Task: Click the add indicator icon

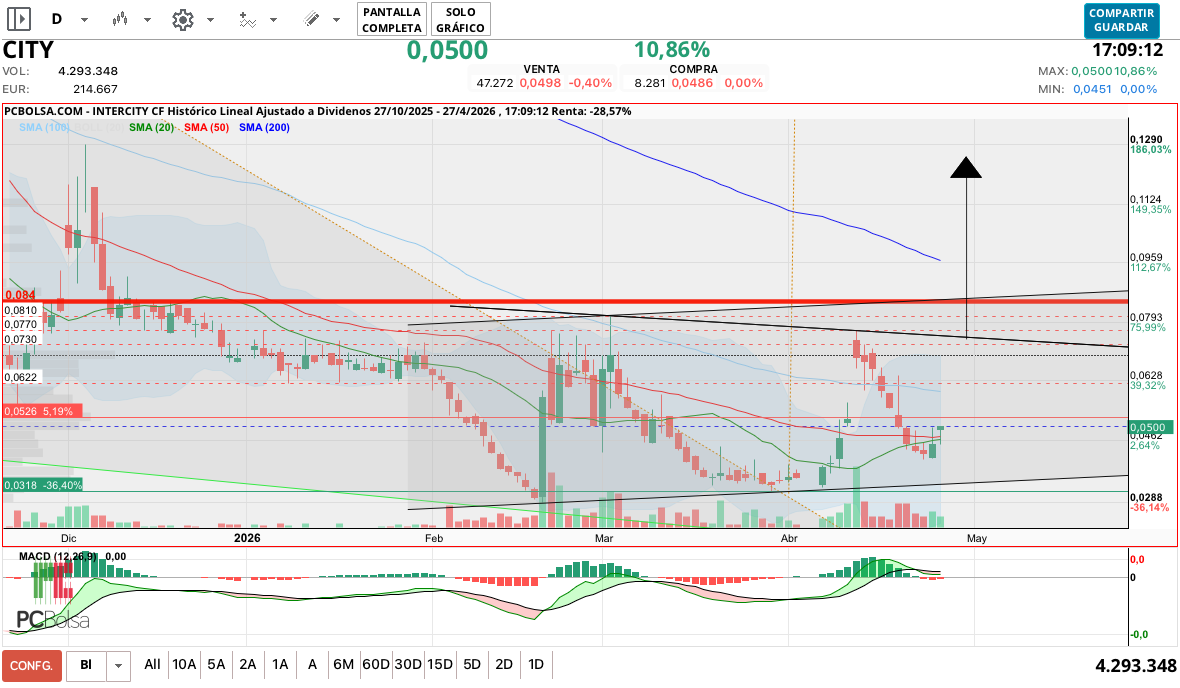Action: click(247, 19)
